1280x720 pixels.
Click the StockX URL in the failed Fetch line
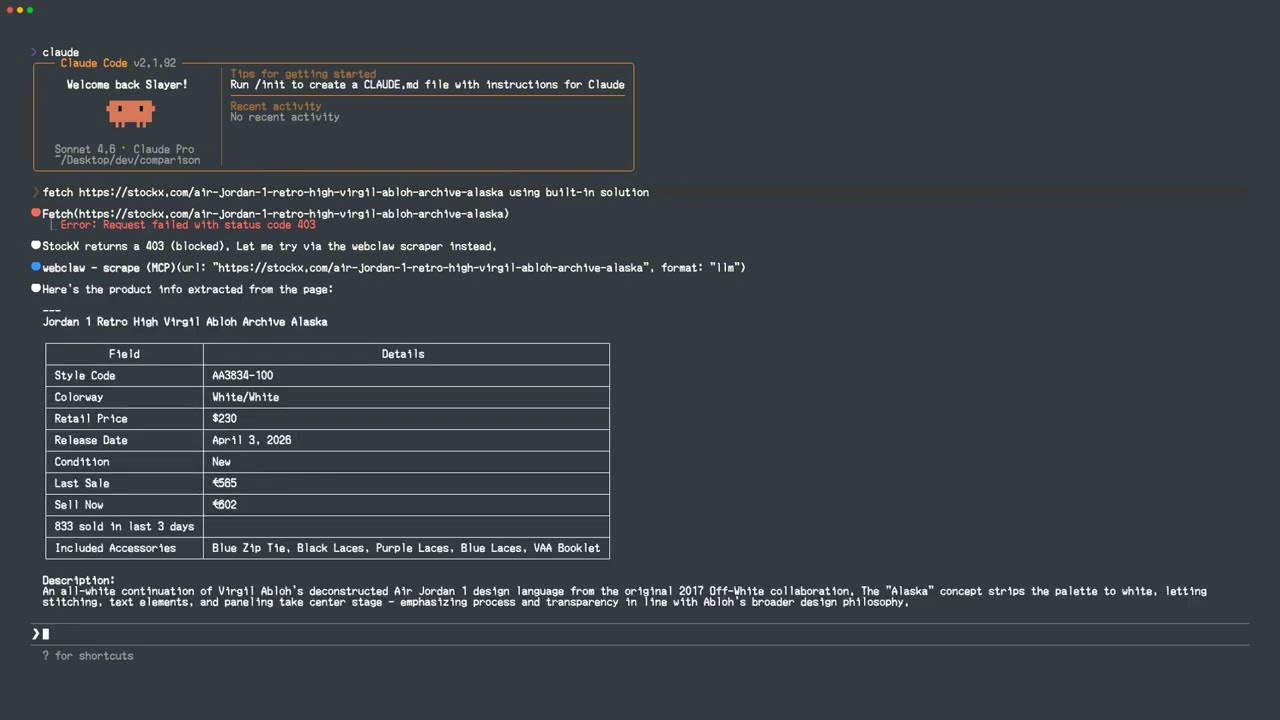click(x=291, y=214)
